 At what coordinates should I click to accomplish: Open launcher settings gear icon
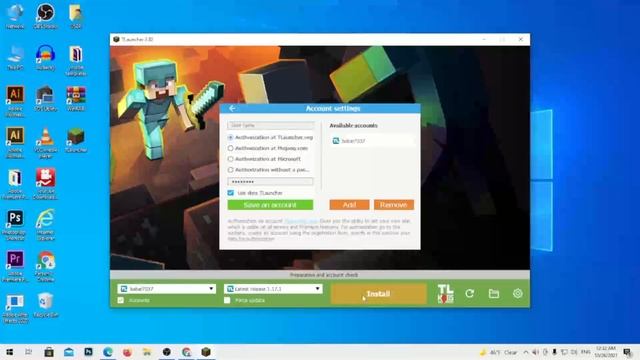tap(518, 293)
